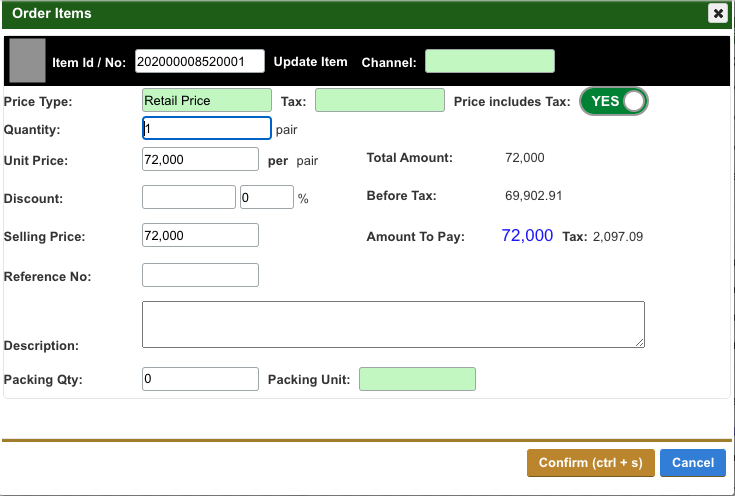The width and height of the screenshot is (735, 496).
Task: Click the Unit Price field
Action: tap(200, 159)
